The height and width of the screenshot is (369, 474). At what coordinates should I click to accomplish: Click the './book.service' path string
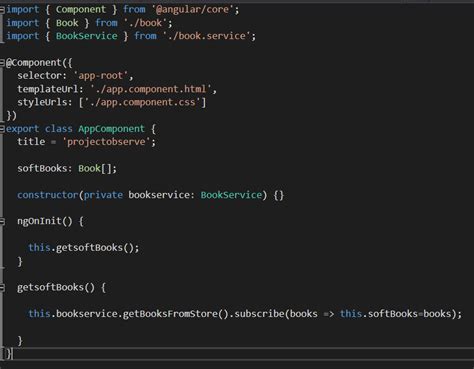click(206, 36)
